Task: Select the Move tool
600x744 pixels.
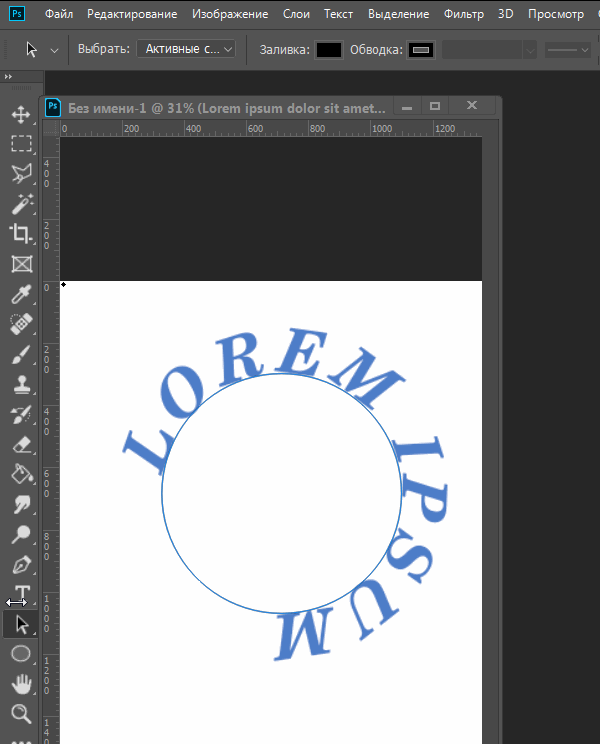Action: tap(21, 115)
